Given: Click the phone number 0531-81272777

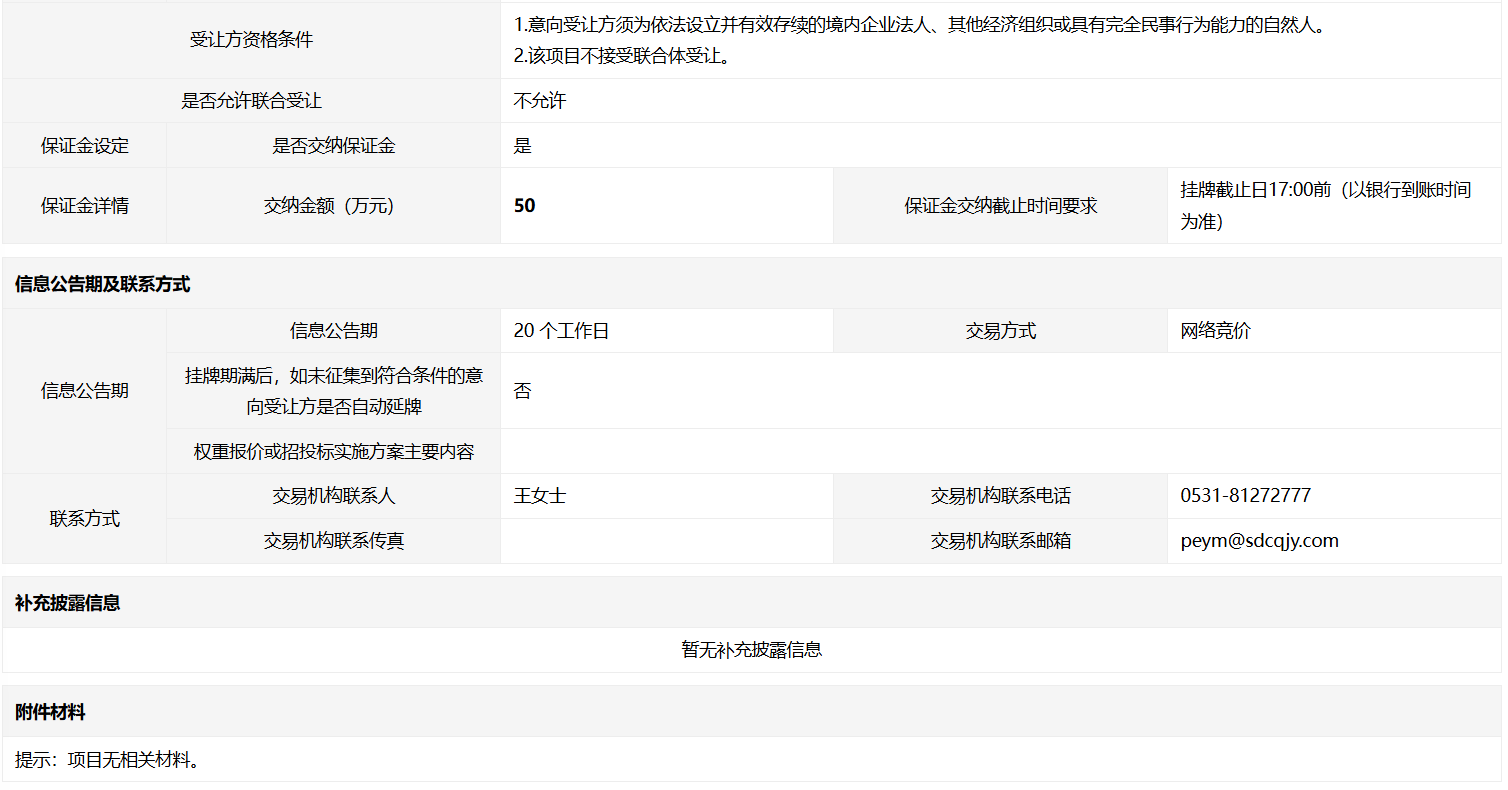Looking at the screenshot, I should (1245, 496).
